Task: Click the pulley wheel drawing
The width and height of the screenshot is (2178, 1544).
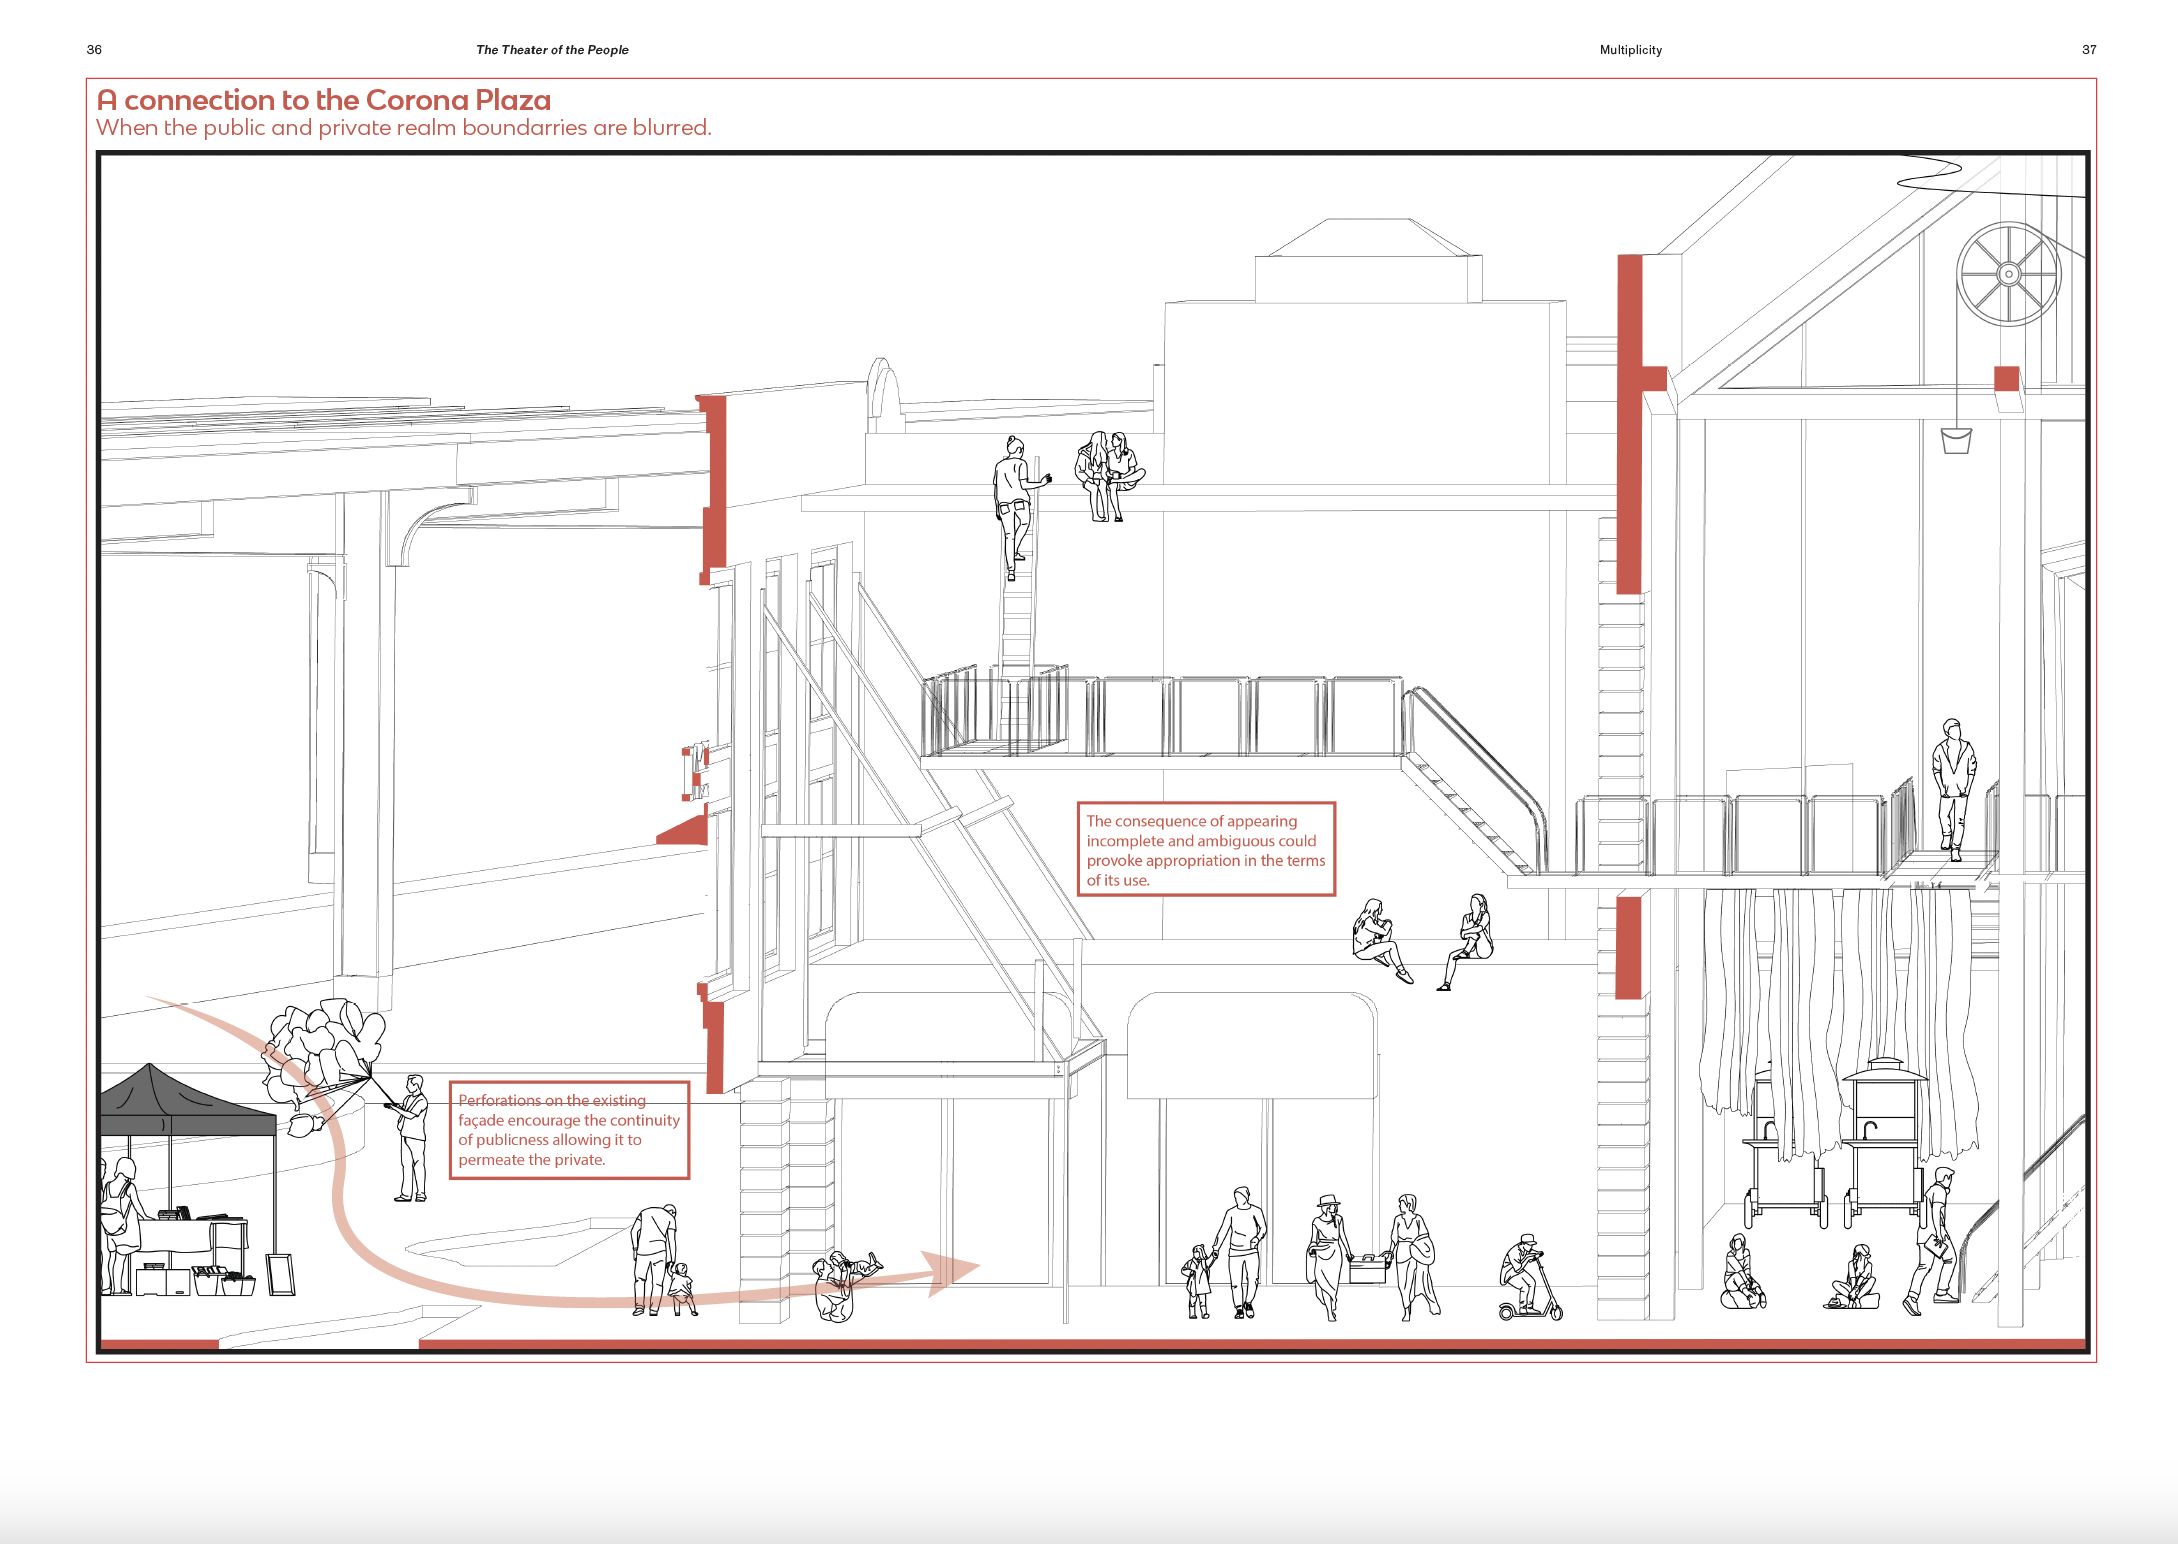Action: click(x=2008, y=274)
